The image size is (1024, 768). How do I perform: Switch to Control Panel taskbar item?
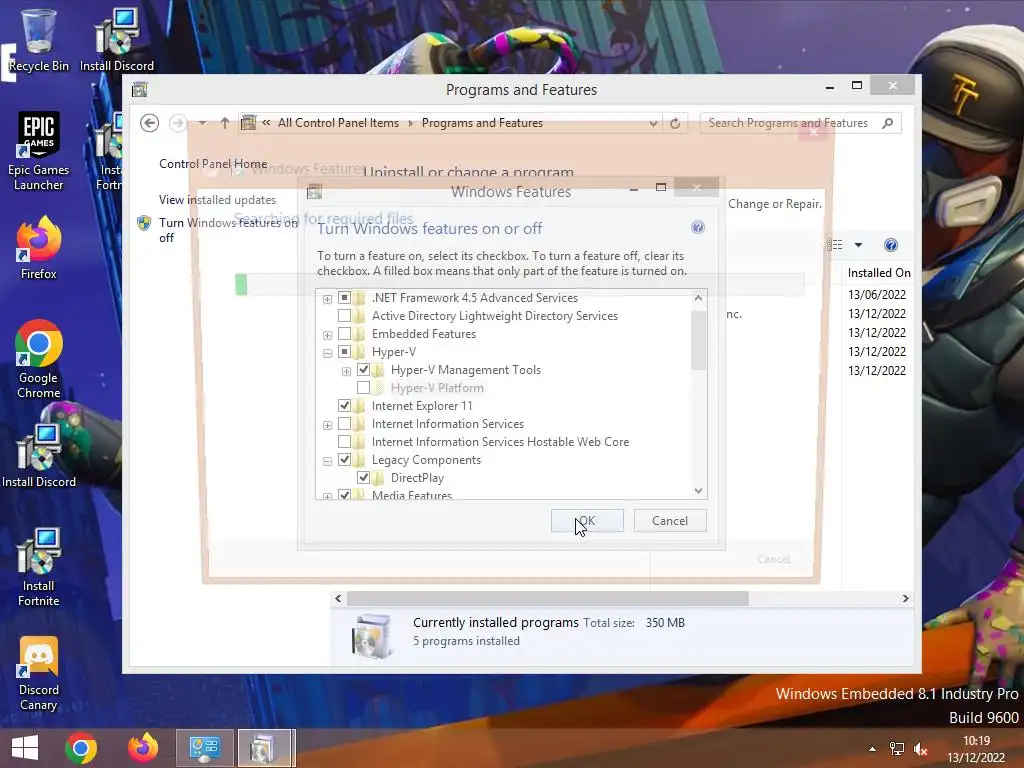click(x=204, y=748)
